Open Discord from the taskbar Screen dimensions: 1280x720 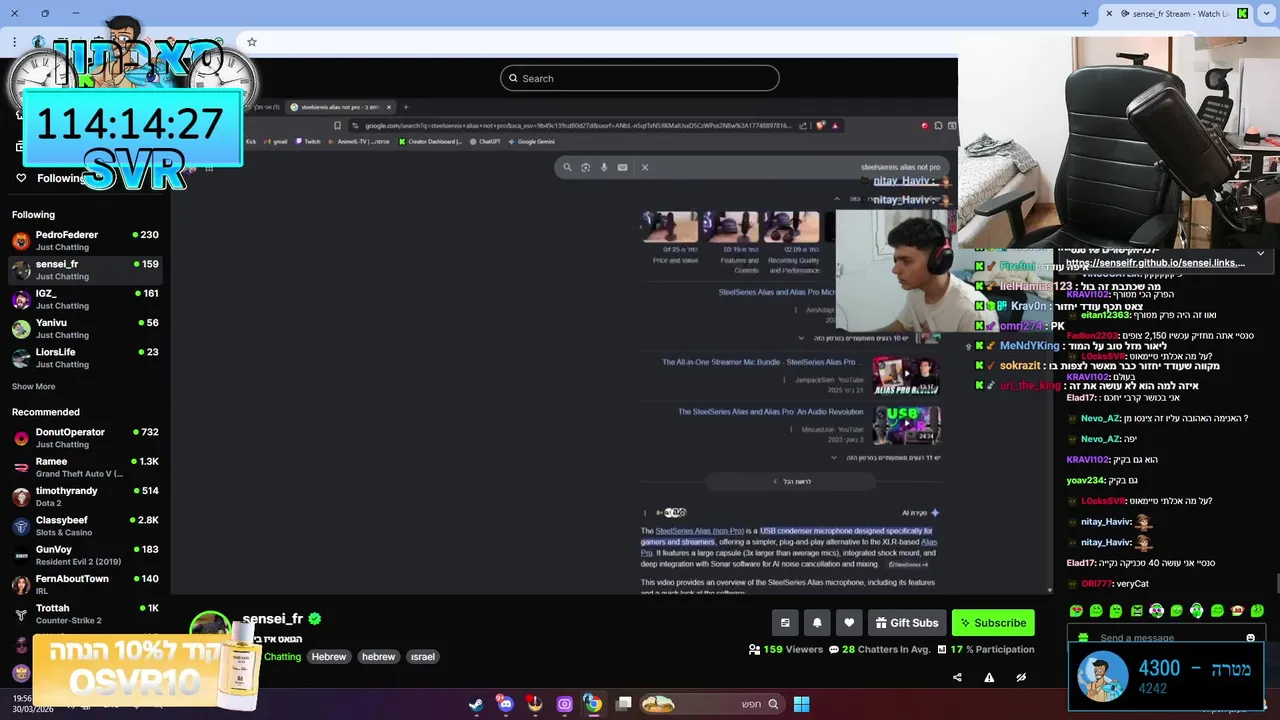505,704
